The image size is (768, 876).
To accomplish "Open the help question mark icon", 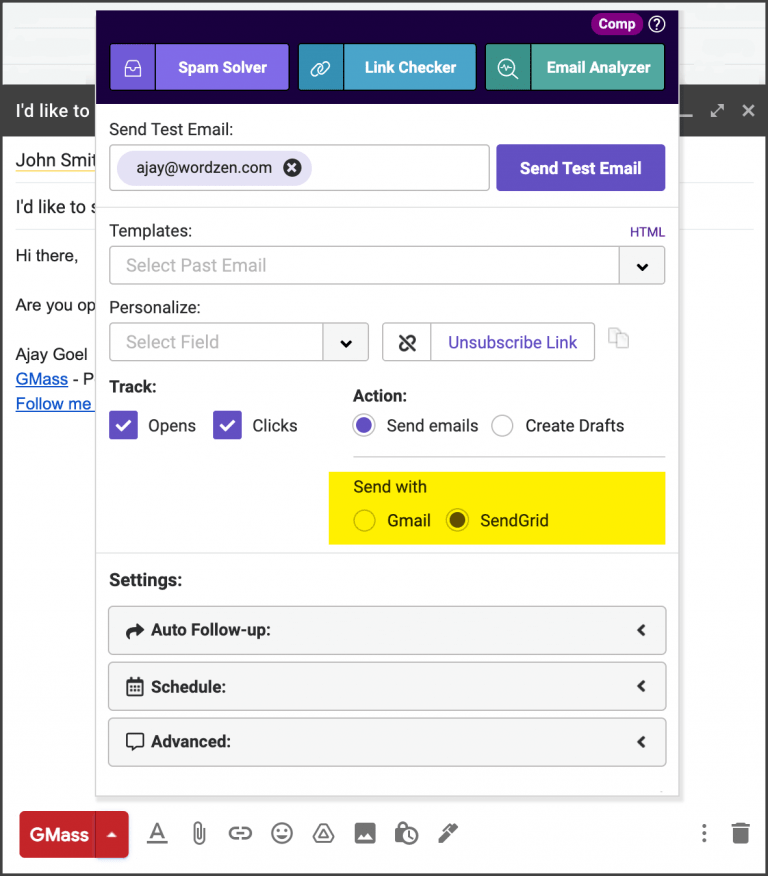I will coord(657,24).
